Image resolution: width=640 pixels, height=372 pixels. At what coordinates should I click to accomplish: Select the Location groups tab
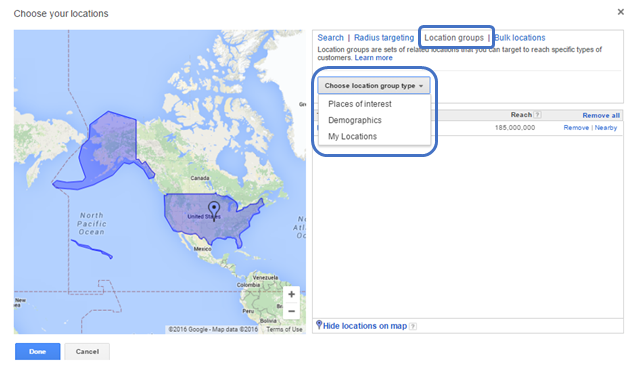click(454, 38)
